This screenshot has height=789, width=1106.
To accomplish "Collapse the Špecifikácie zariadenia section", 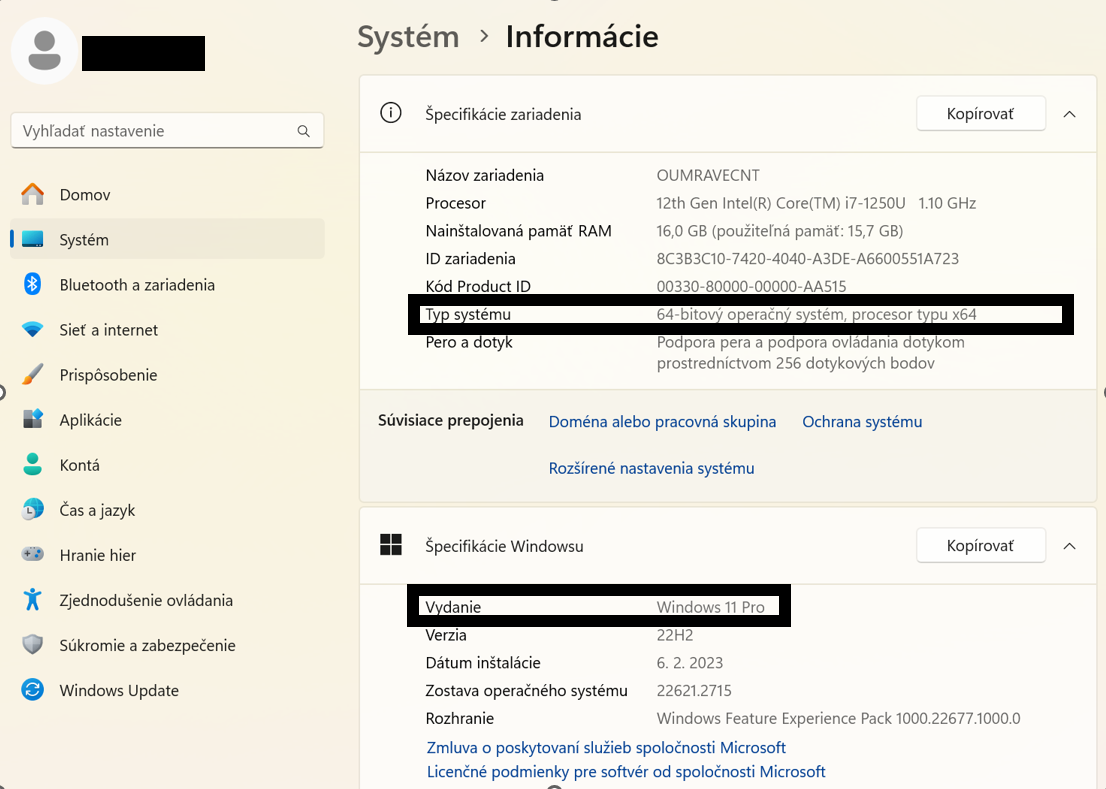I will (1069, 114).
